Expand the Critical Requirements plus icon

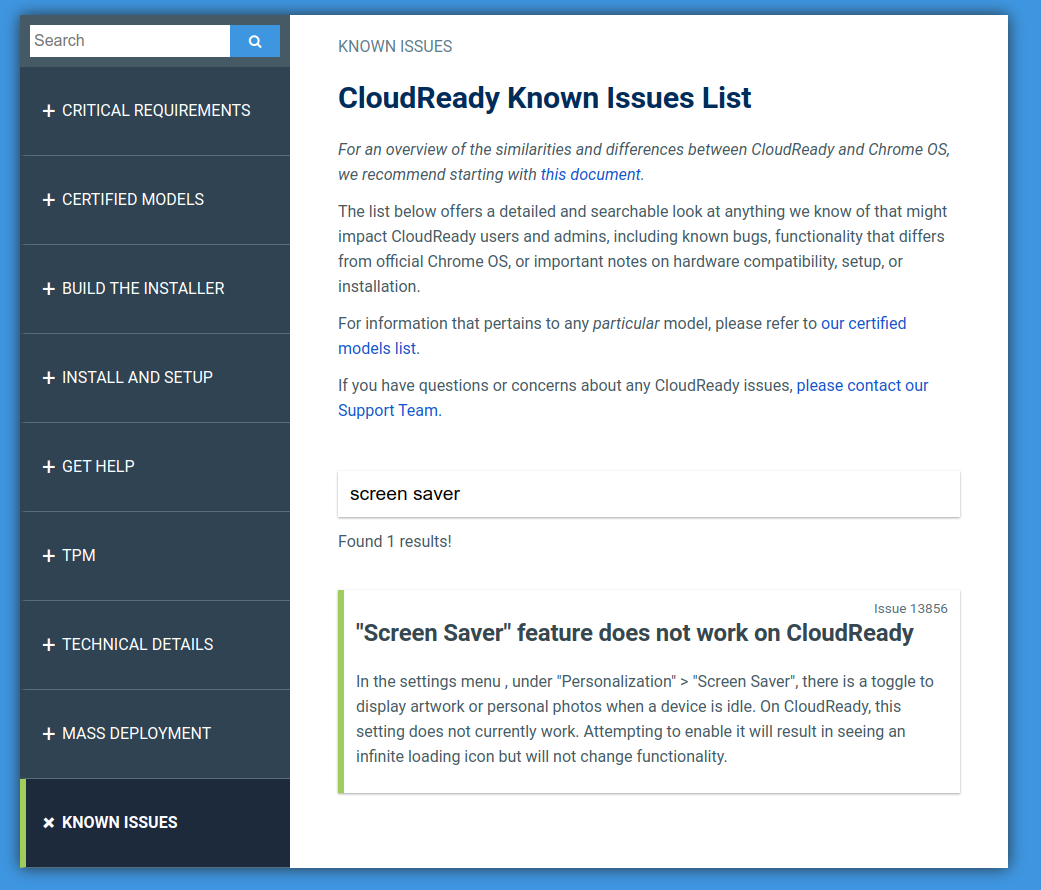tap(48, 111)
